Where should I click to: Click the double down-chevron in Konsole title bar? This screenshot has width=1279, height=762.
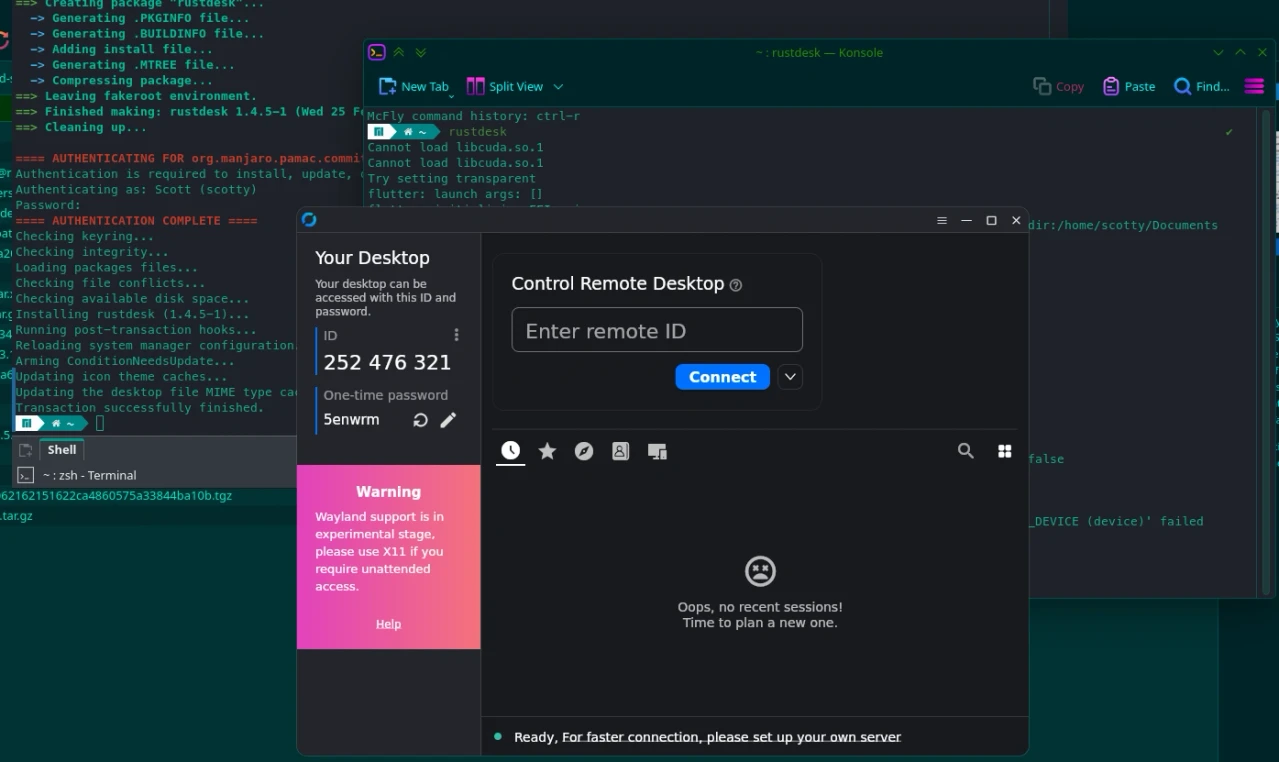point(420,52)
